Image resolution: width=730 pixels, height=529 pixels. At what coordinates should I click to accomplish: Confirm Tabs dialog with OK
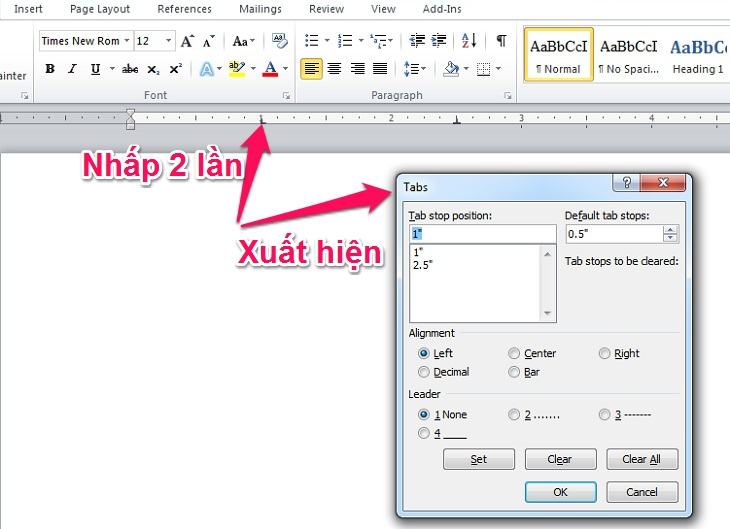tap(560, 492)
